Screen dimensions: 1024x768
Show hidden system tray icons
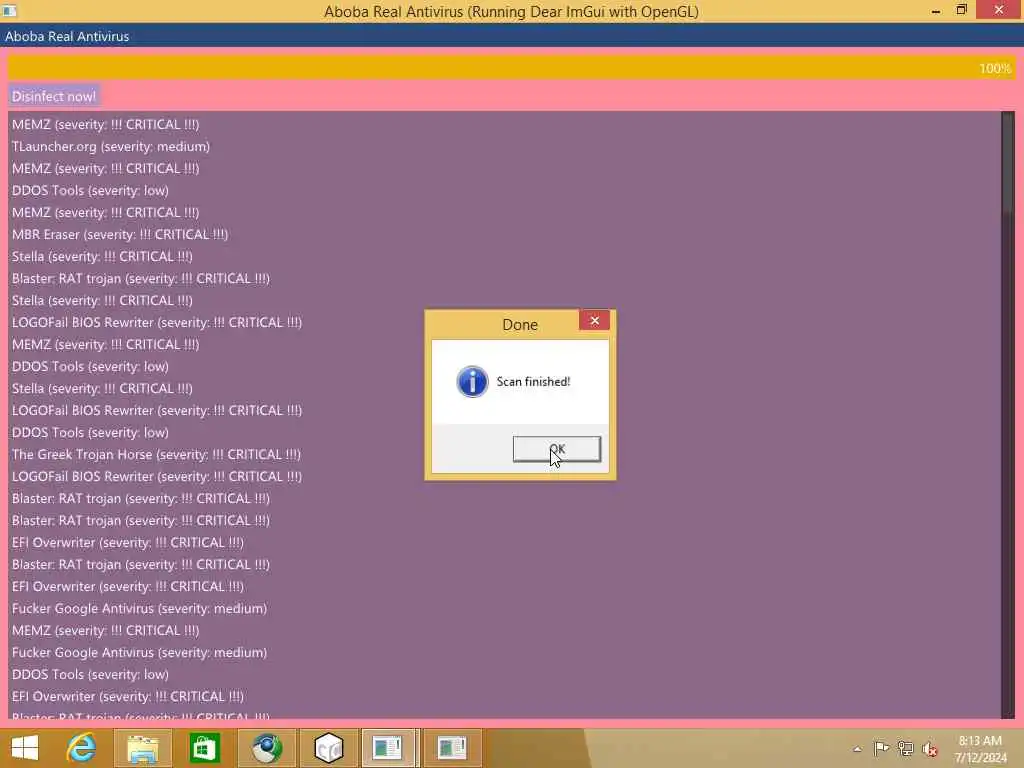click(x=857, y=749)
